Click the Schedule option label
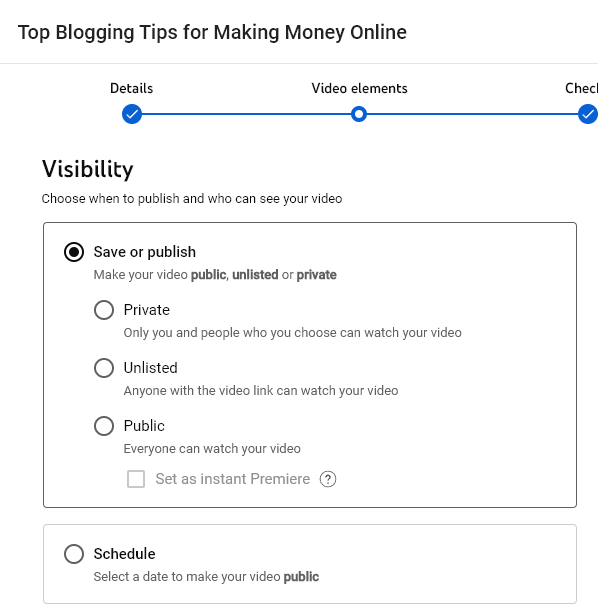The image size is (598, 612). [x=125, y=554]
